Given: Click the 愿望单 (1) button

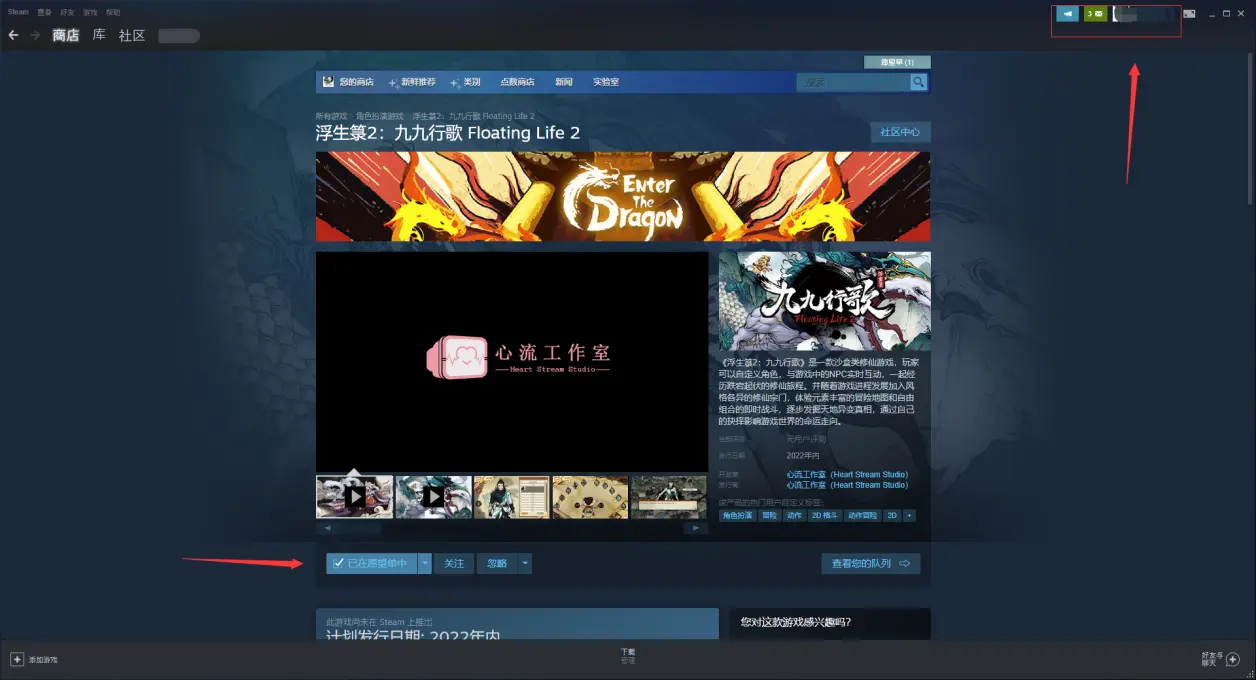Looking at the screenshot, I should 897,62.
